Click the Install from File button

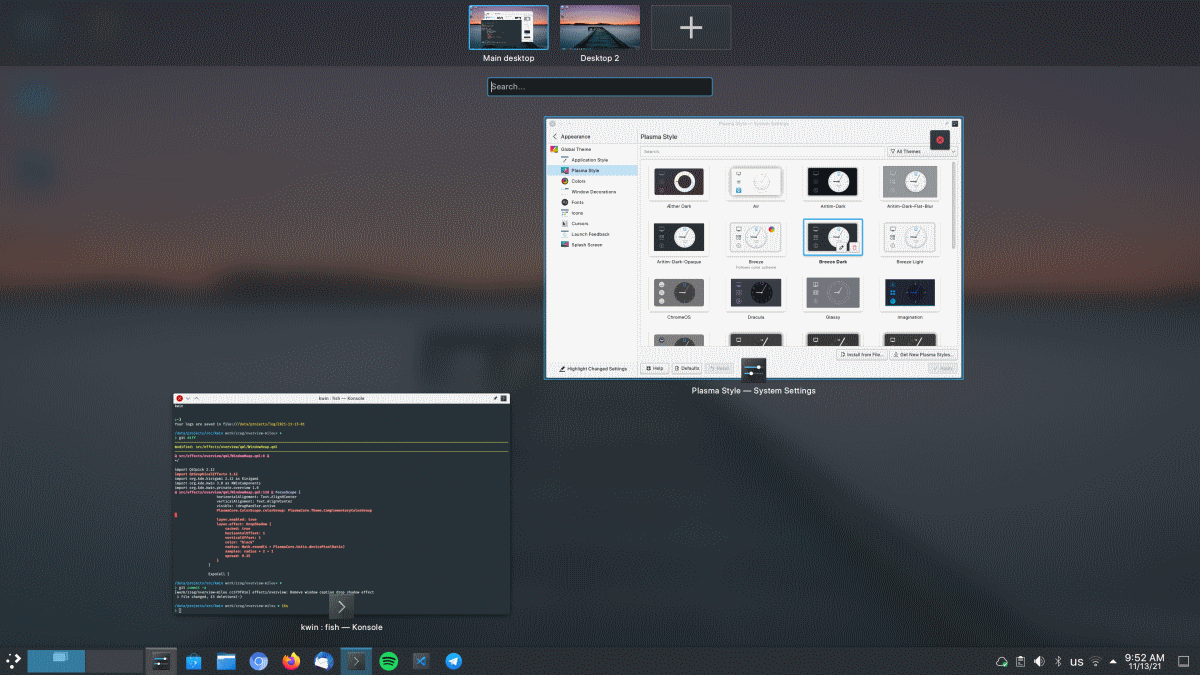(863, 354)
